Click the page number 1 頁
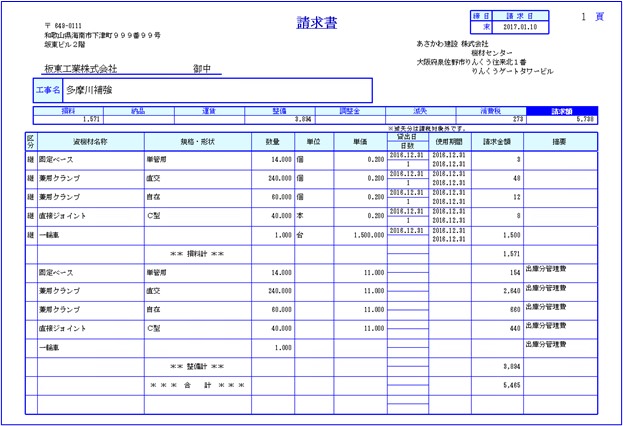Screen dimensions: 623x426 (x=592, y=18)
